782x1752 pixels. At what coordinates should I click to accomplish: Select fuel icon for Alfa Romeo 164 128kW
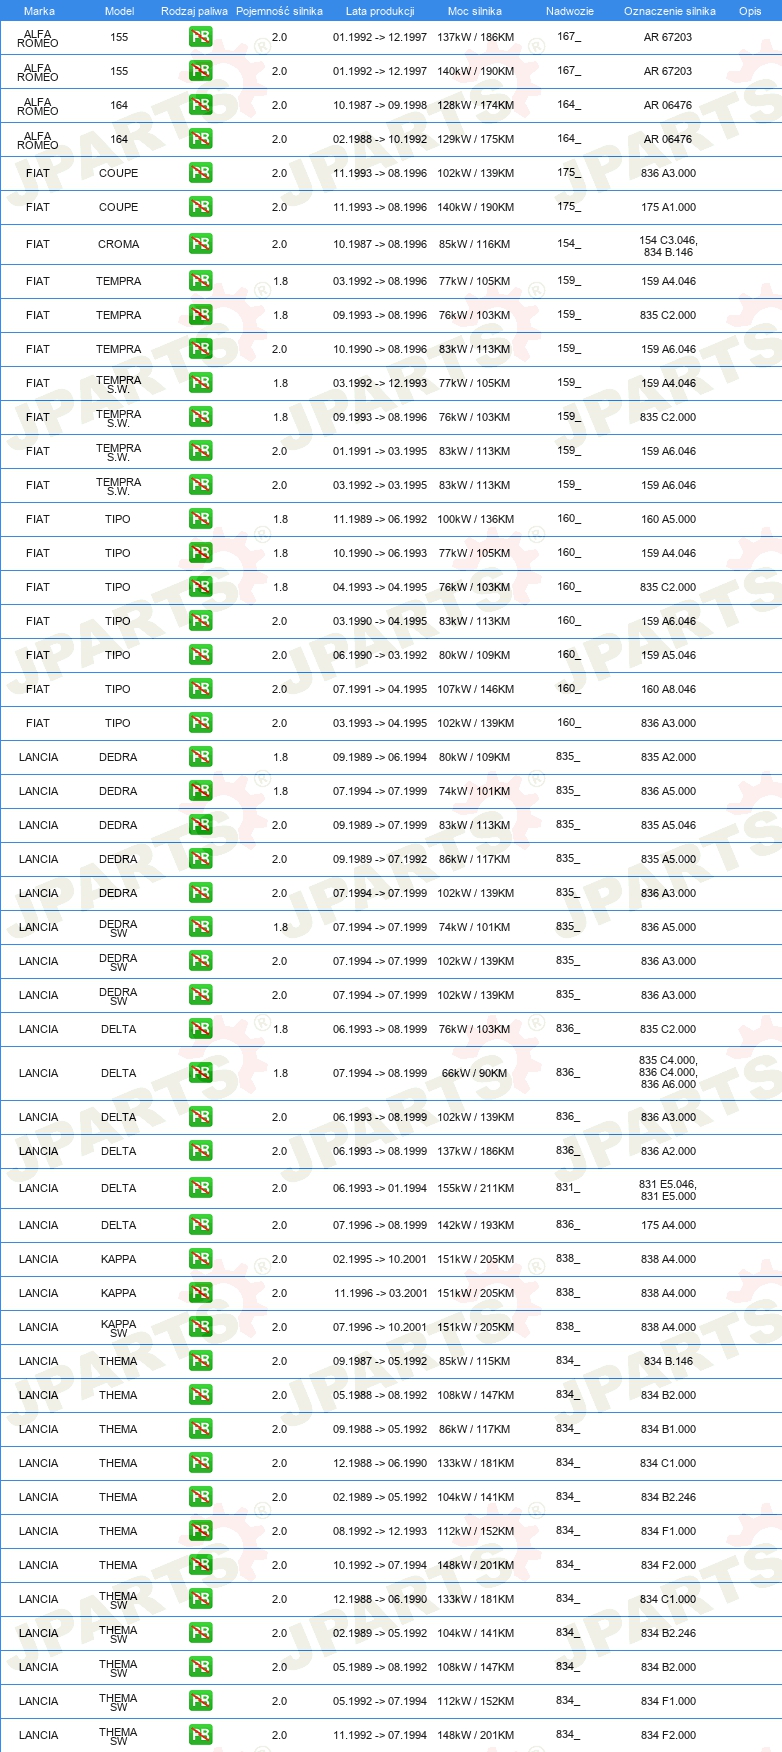(200, 105)
